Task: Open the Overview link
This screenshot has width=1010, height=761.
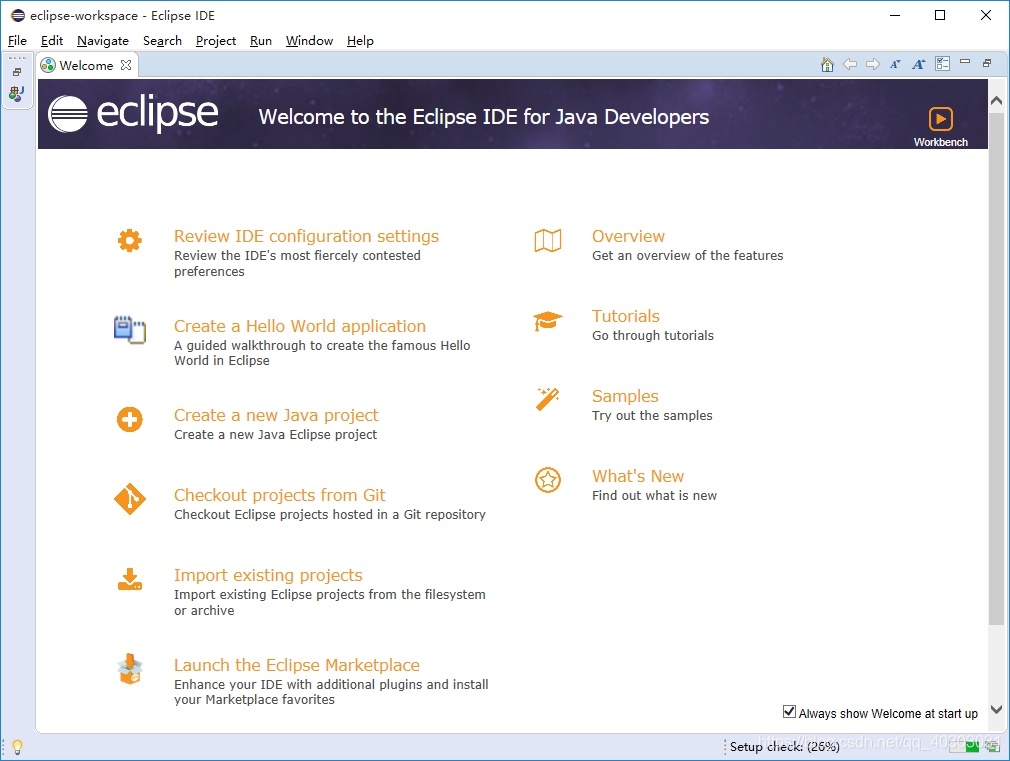Action: (628, 236)
